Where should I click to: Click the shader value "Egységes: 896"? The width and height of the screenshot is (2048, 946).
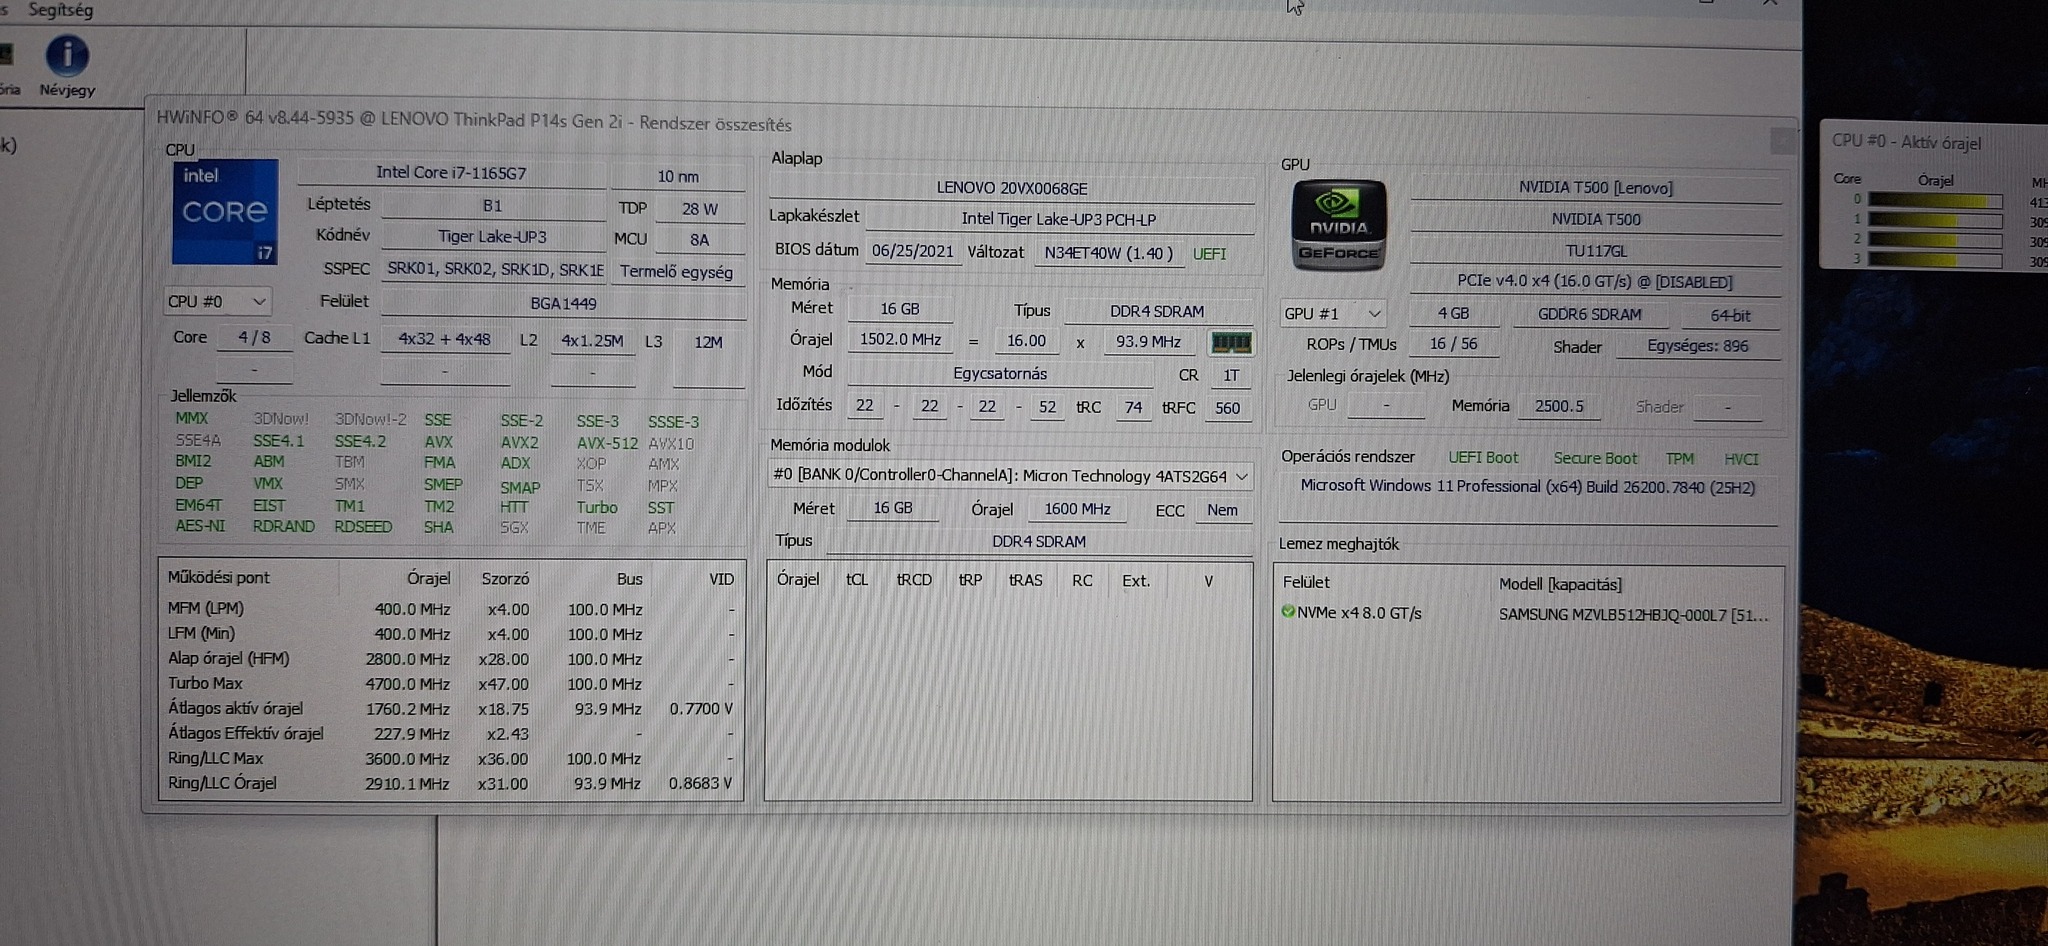[x=1698, y=346]
